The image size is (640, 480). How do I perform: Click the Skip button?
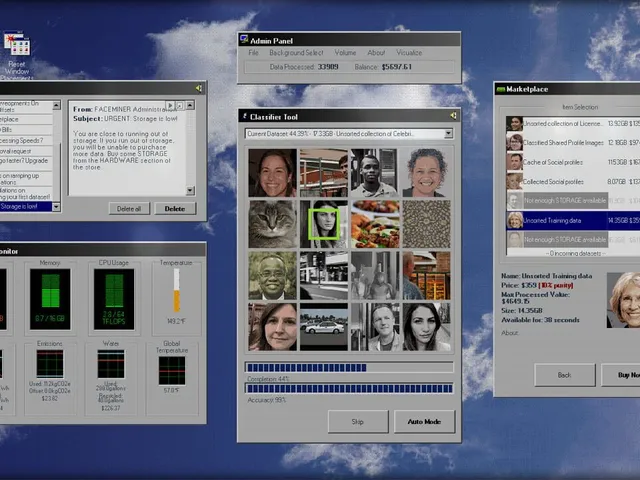(x=358, y=422)
